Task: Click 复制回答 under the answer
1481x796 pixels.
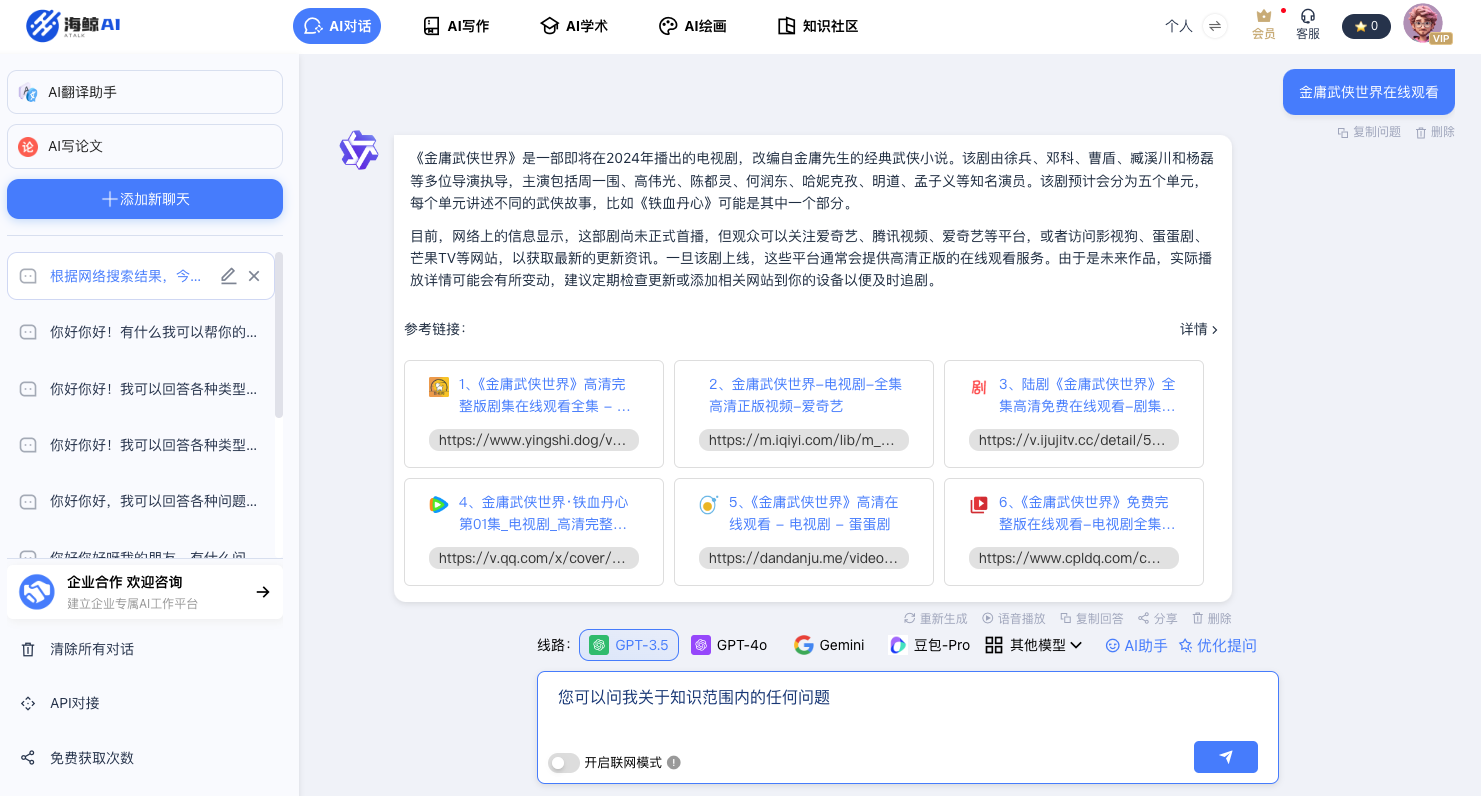Action: (x=1092, y=619)
